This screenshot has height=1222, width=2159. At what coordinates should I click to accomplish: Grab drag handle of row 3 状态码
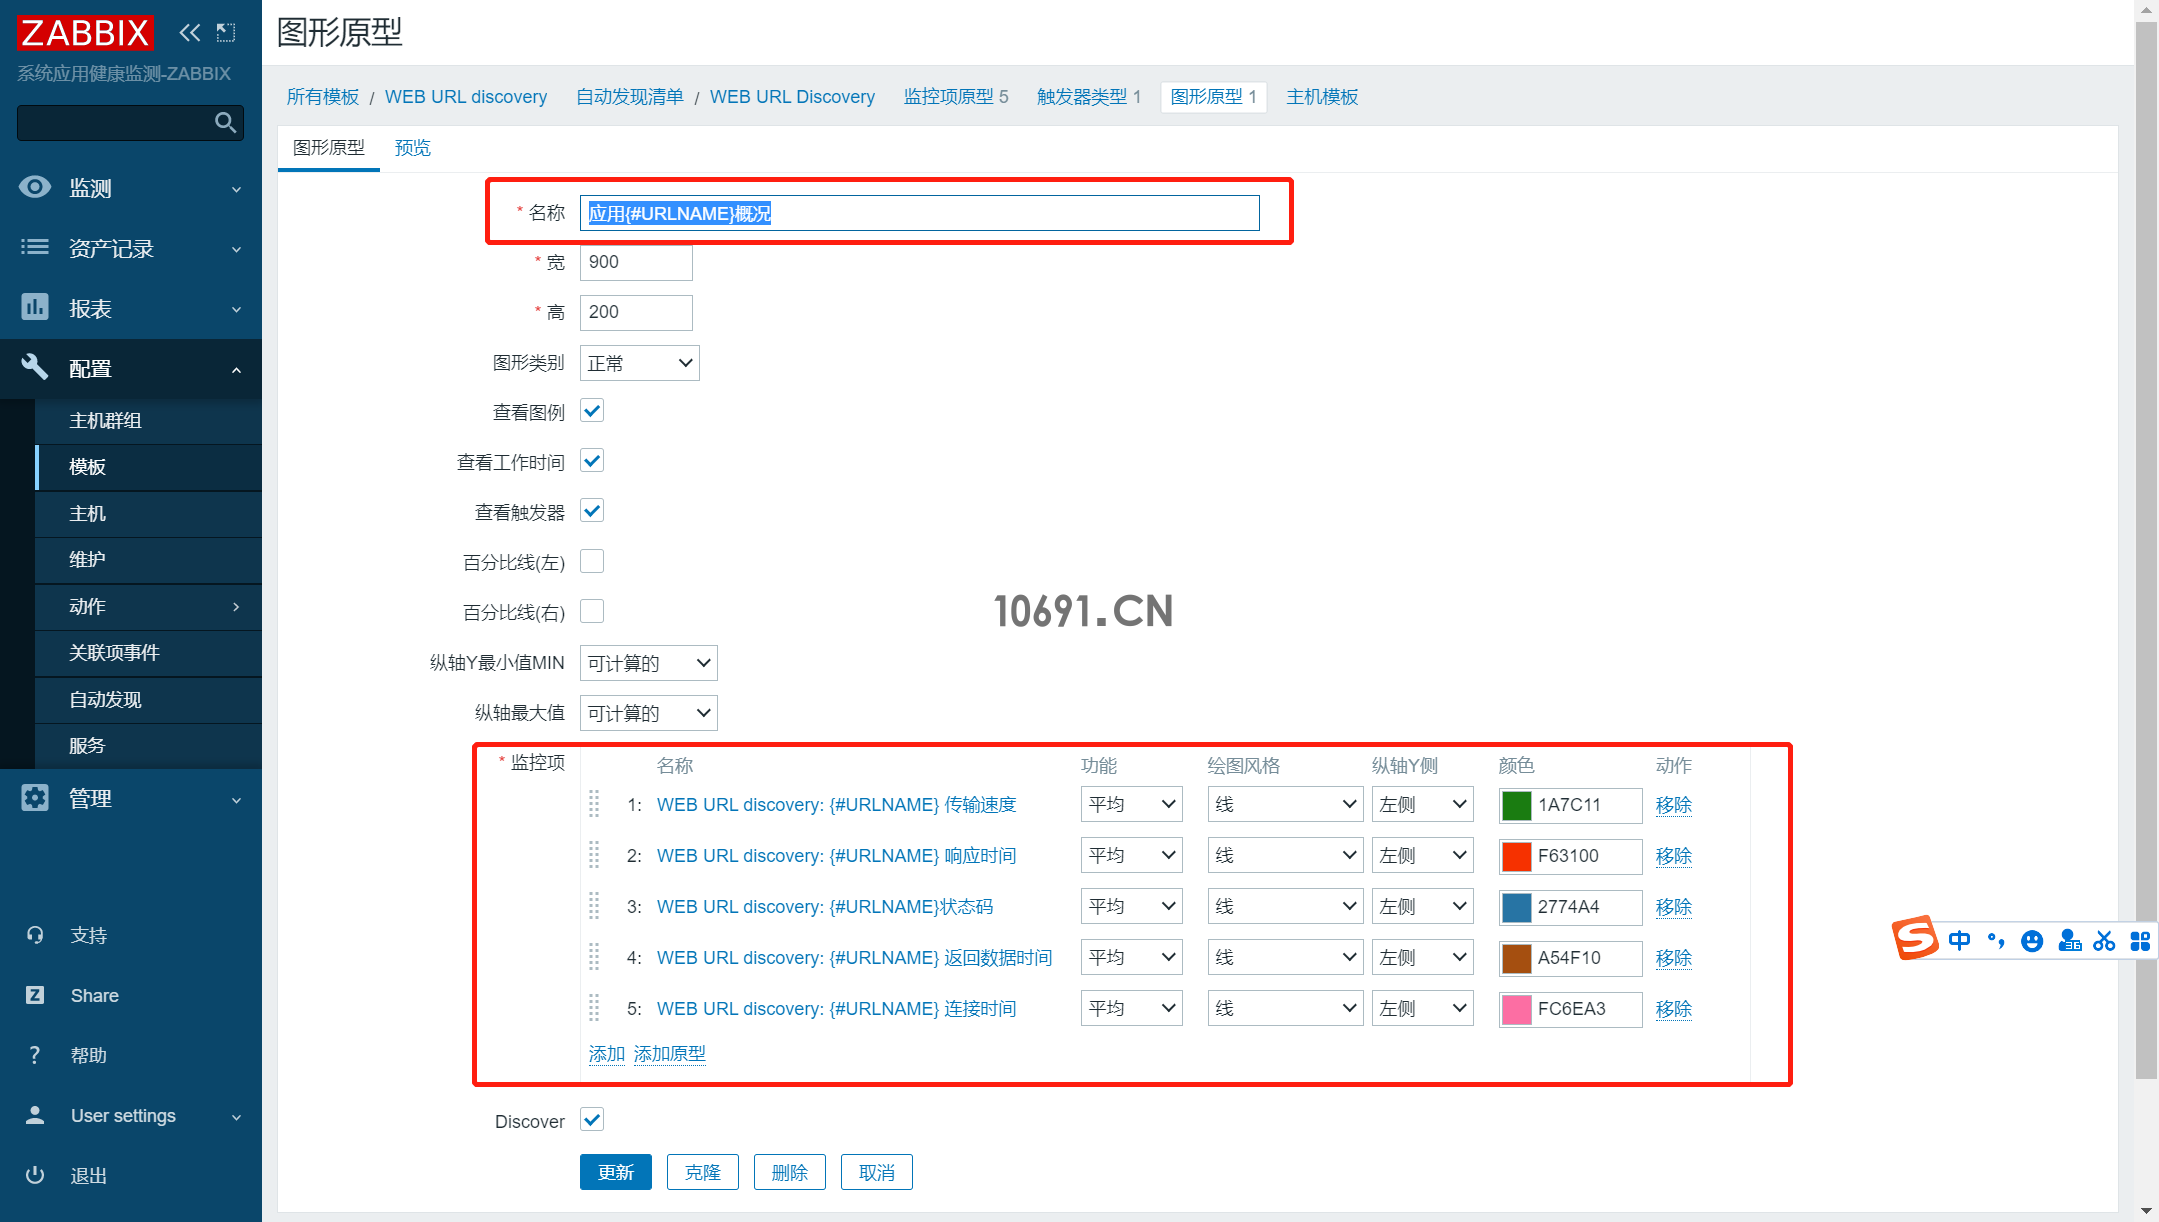594,906
